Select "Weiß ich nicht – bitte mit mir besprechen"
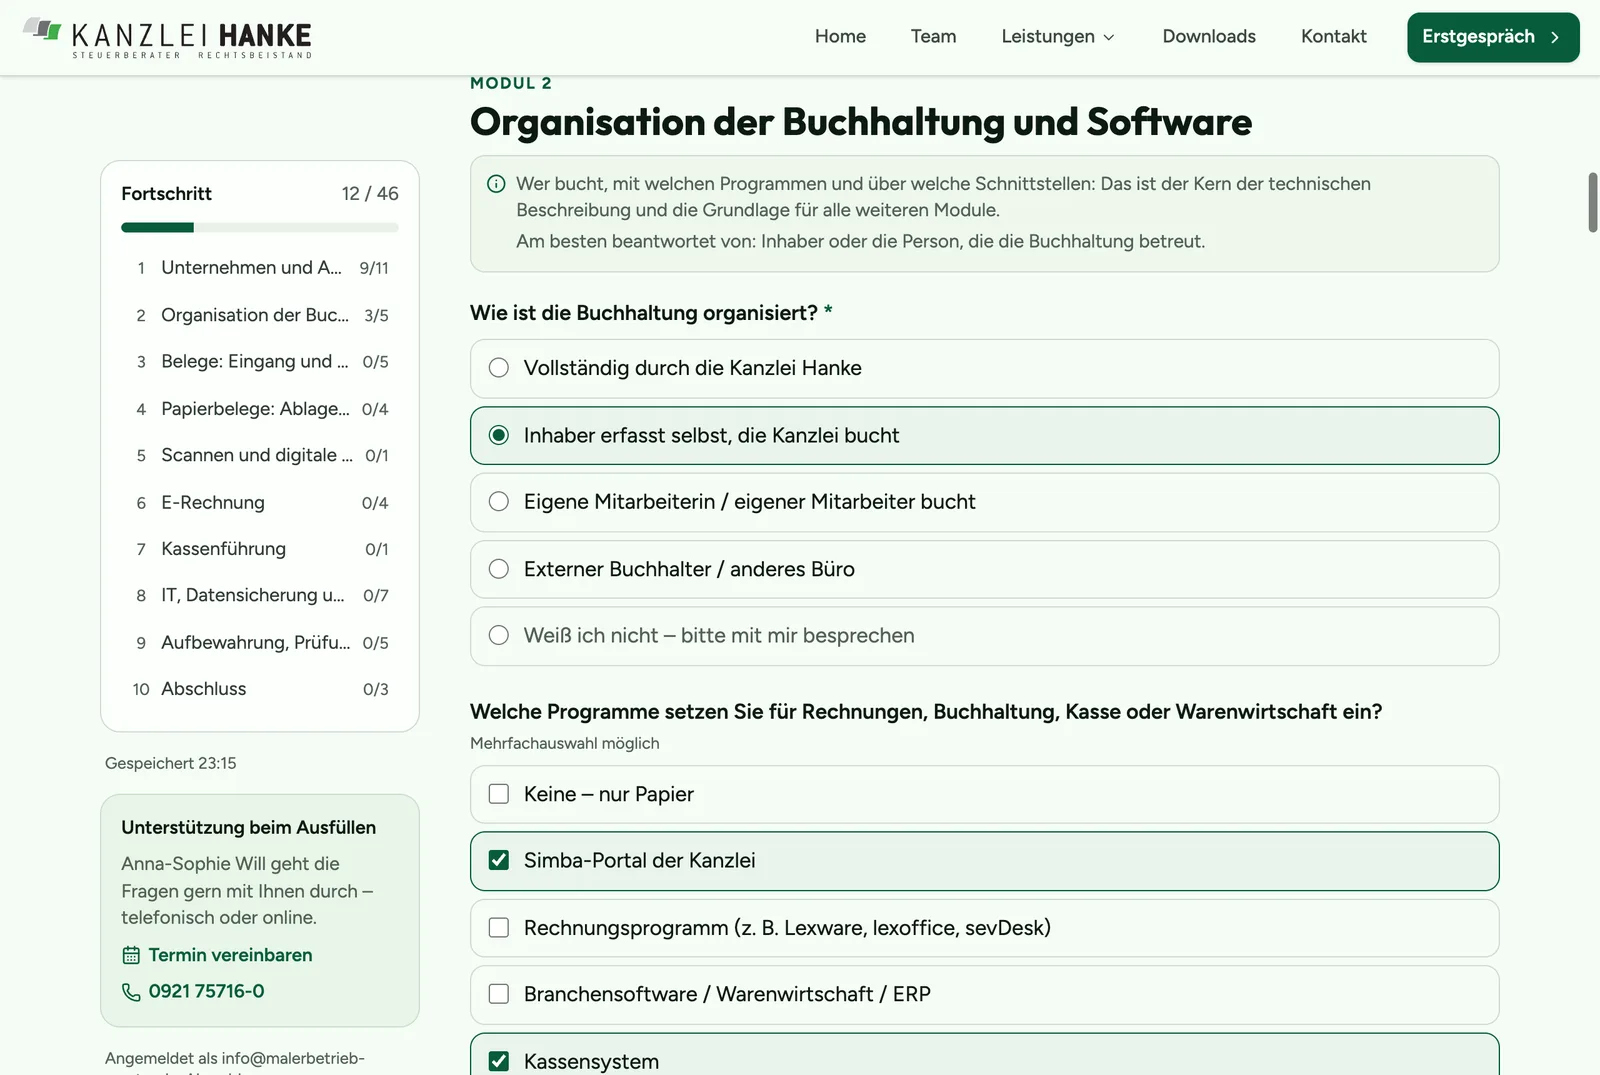1600x1075 pixels. [x=985, y=636]
